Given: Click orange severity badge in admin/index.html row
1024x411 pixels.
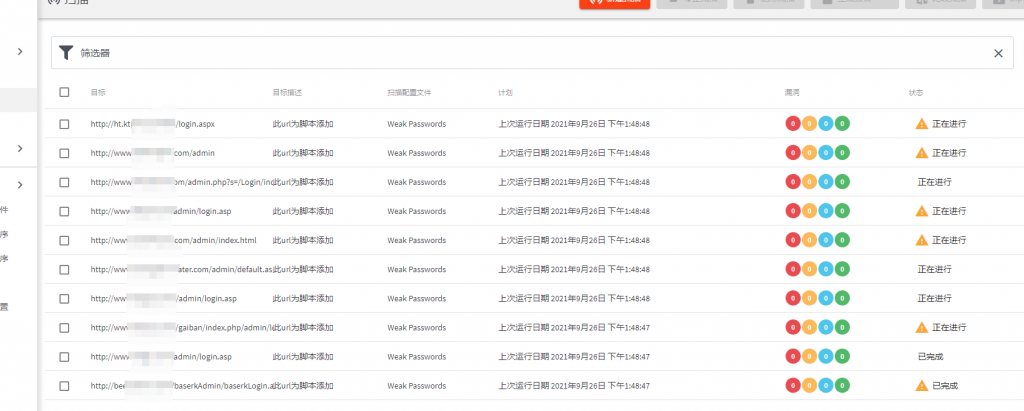Looking at the screenshot, I should click(x=809, y=240).
